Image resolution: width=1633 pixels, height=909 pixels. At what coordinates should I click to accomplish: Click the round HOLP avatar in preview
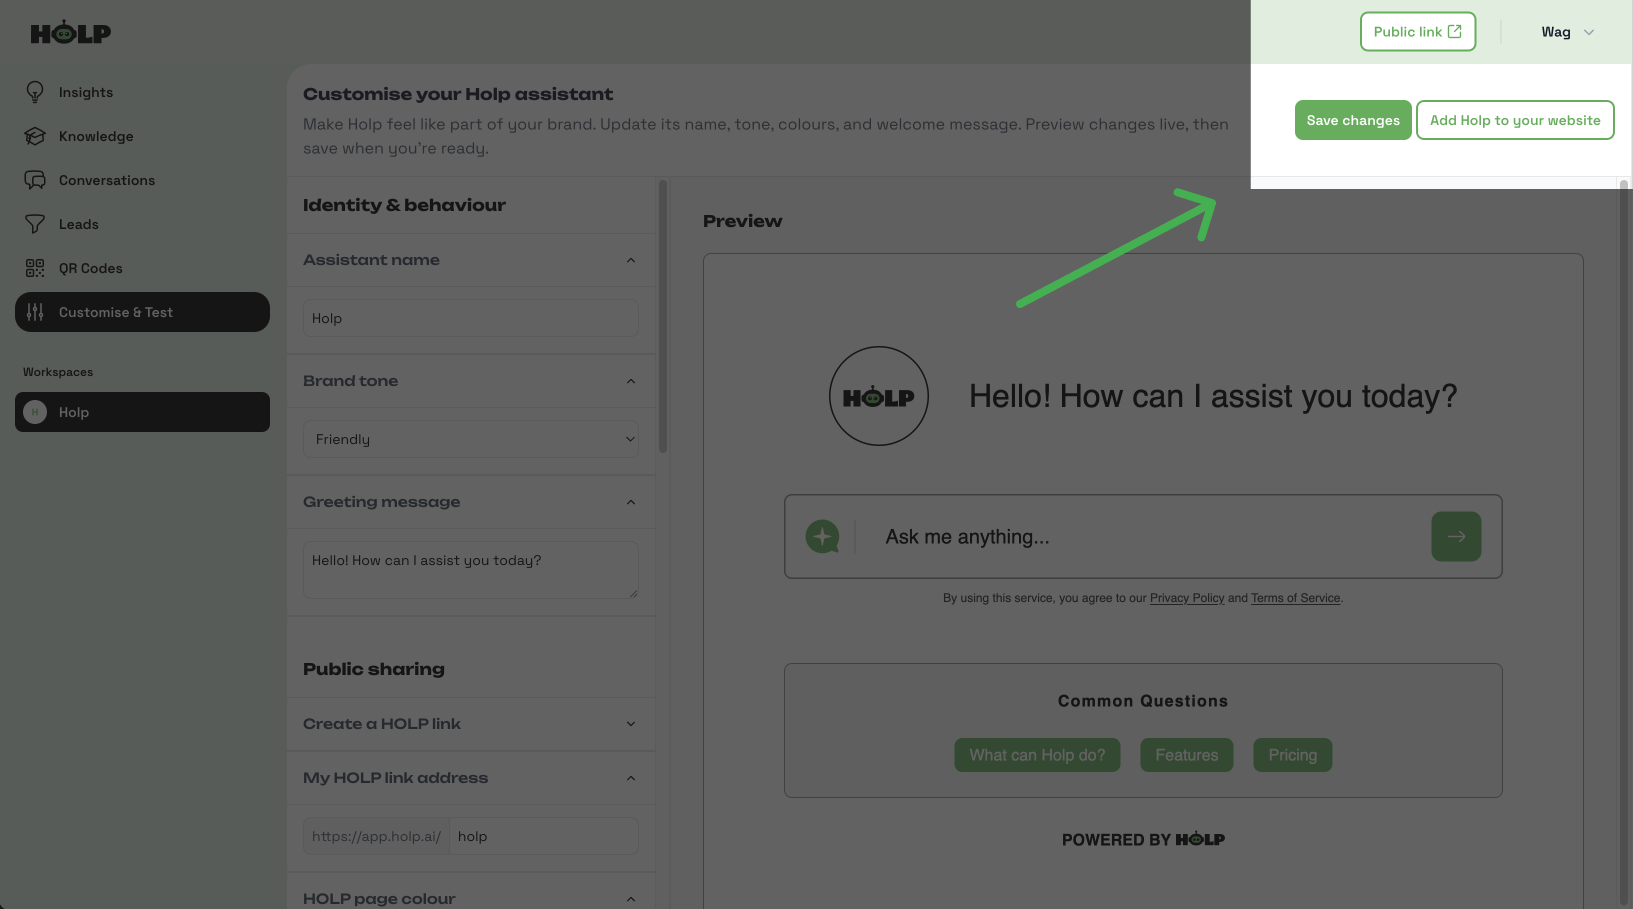(x=879, y=396)
